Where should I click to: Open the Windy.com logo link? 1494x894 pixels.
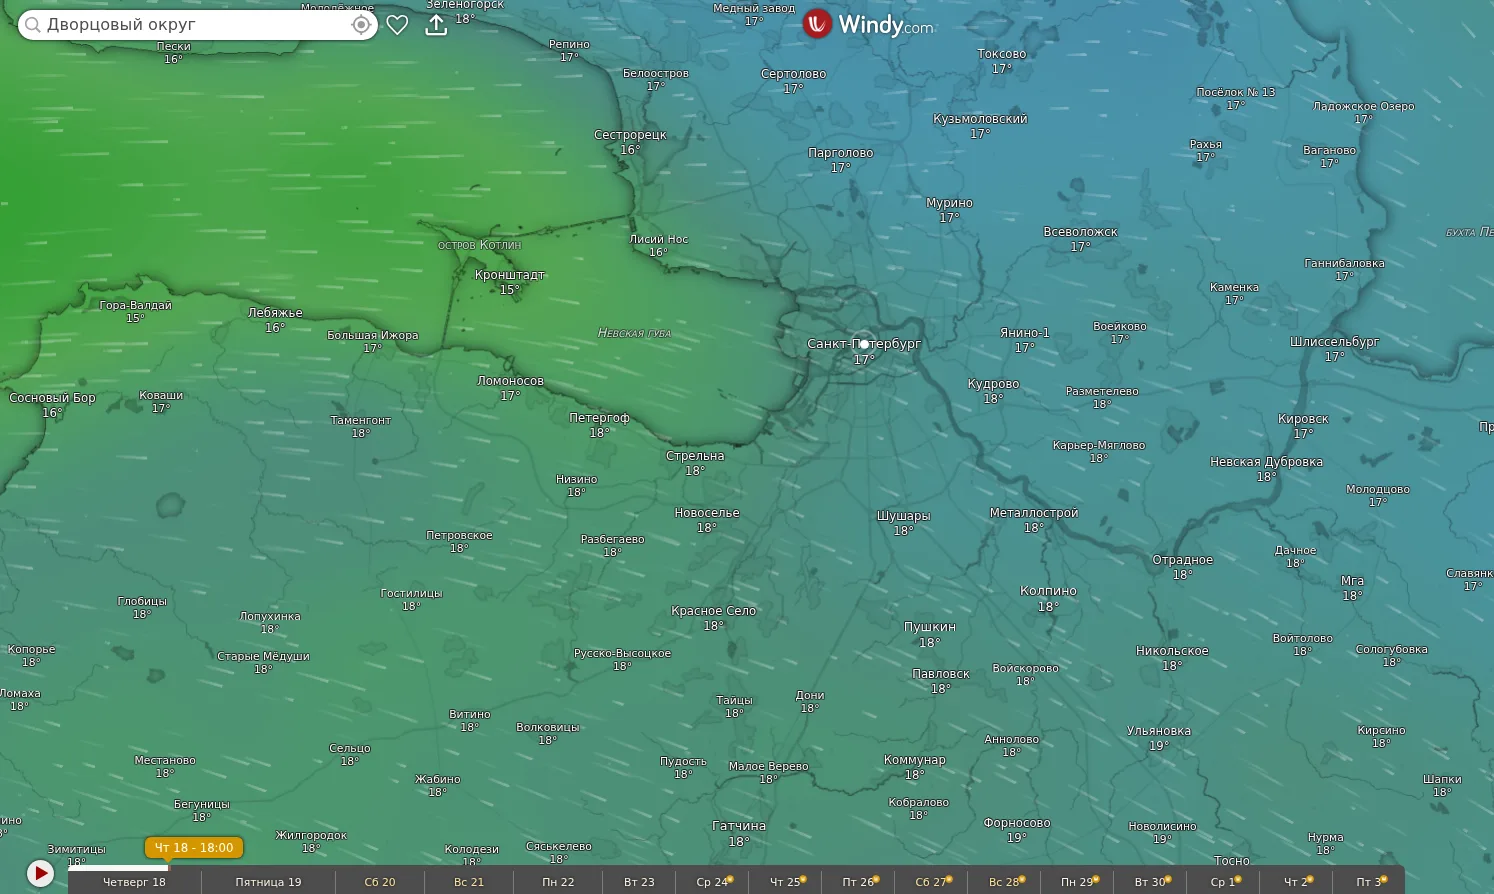[868, 24]
